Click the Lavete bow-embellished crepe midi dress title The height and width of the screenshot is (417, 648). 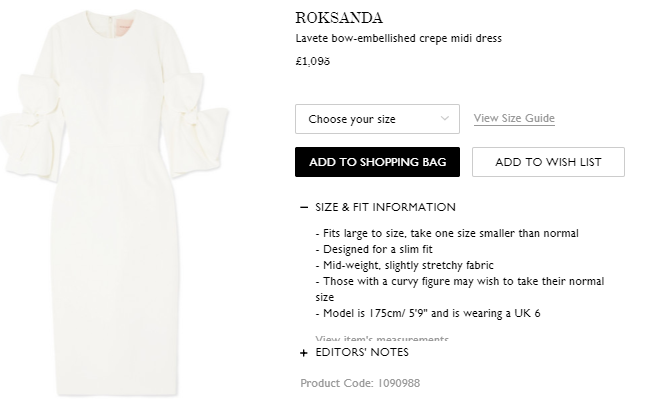(x=398, y=39)
